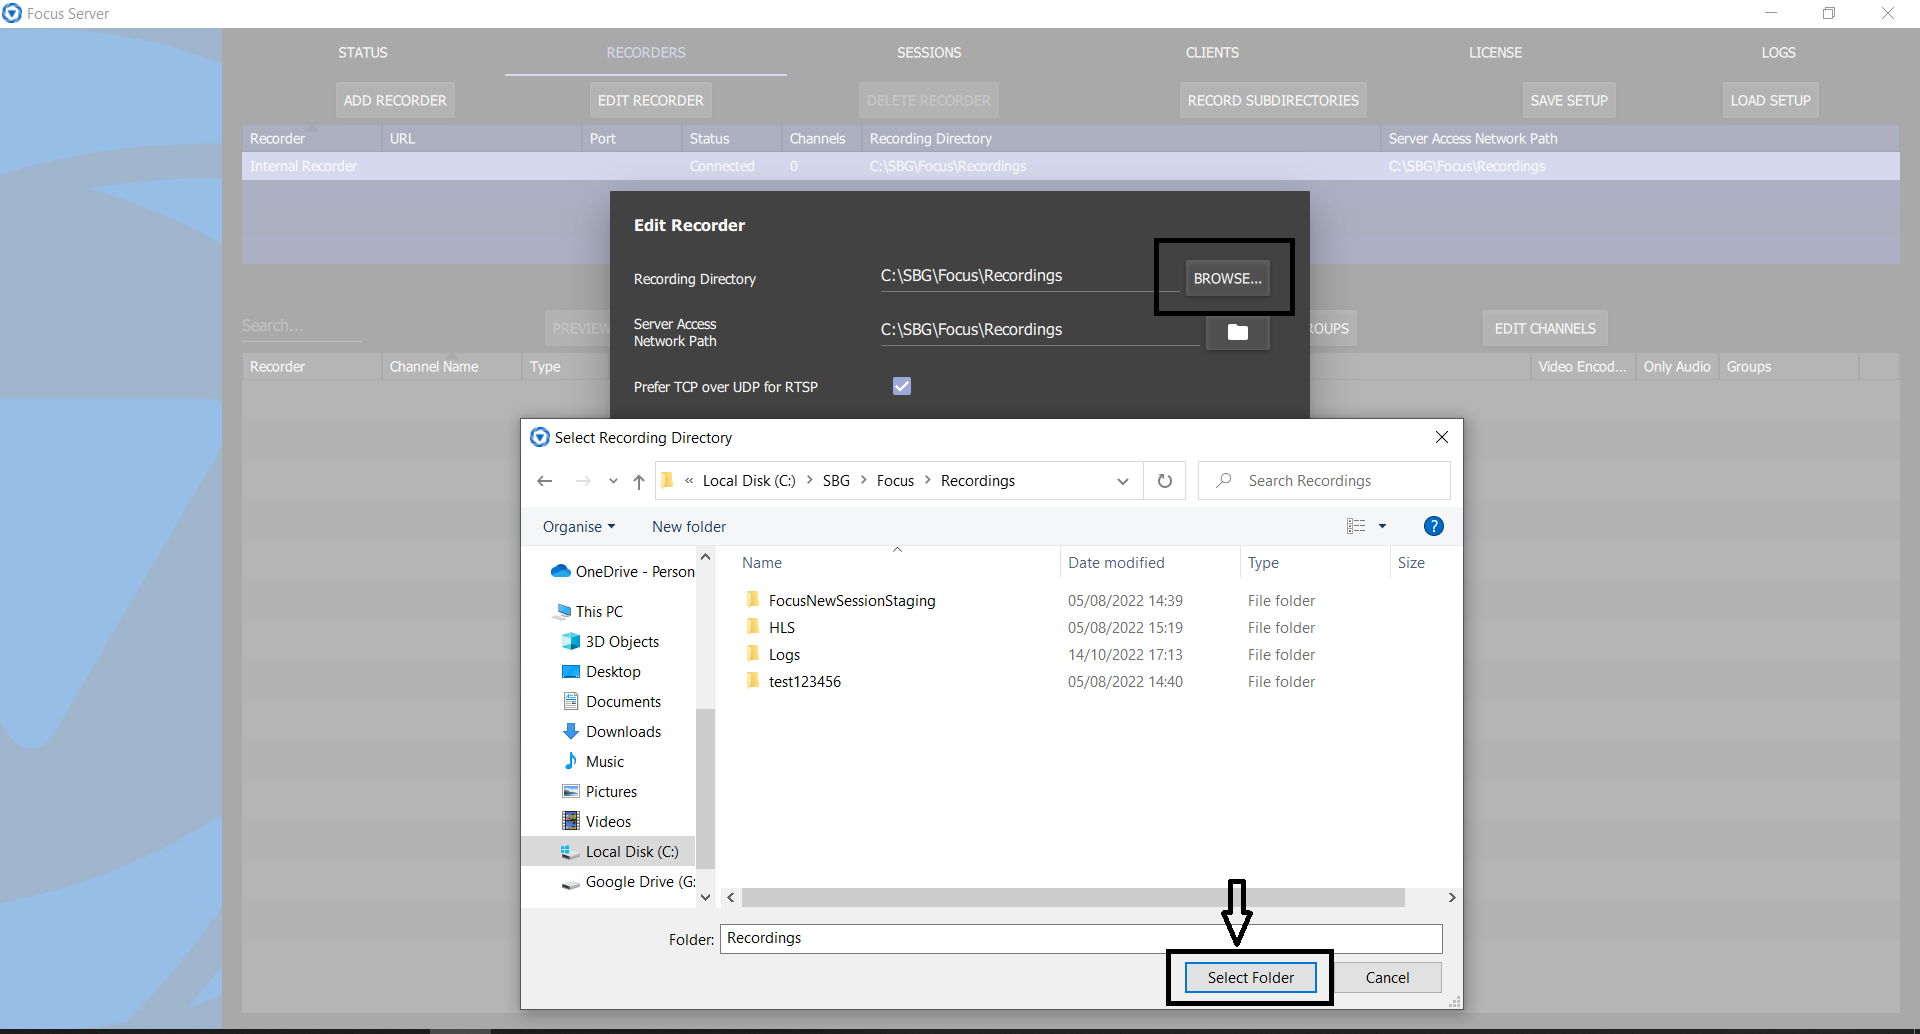Switch to the SESSIONS tab
This screenshot has width=1920, height=1034.
(x=928, y=53)
